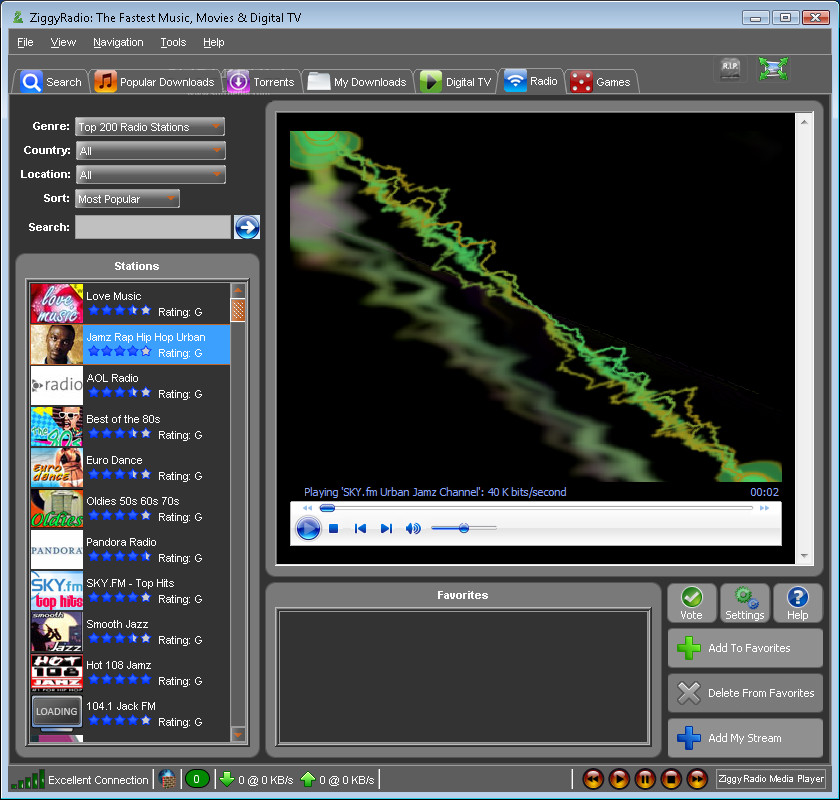
Task: Select Jamz Rap Hip Hop Urban station
Action: point(130,345)
